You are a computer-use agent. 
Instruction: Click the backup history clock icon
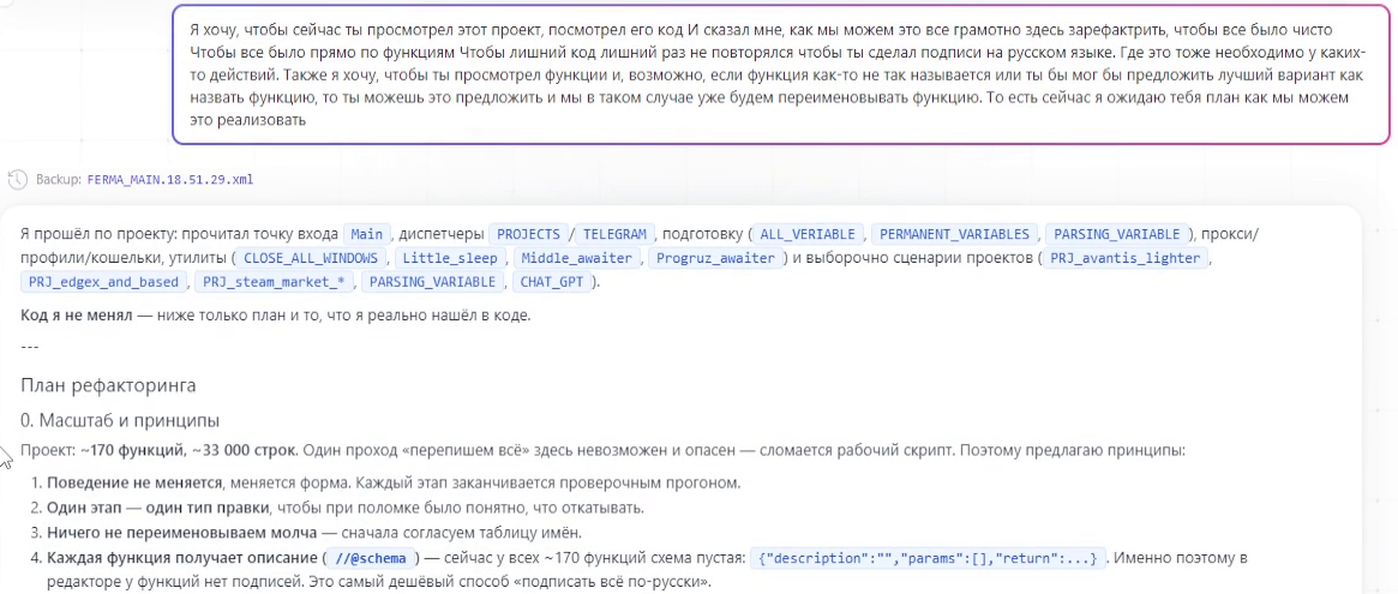click(x=17, y=180)
